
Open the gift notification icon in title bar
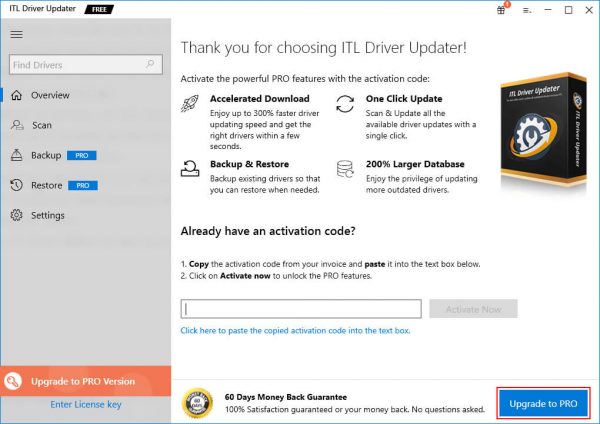502,10
